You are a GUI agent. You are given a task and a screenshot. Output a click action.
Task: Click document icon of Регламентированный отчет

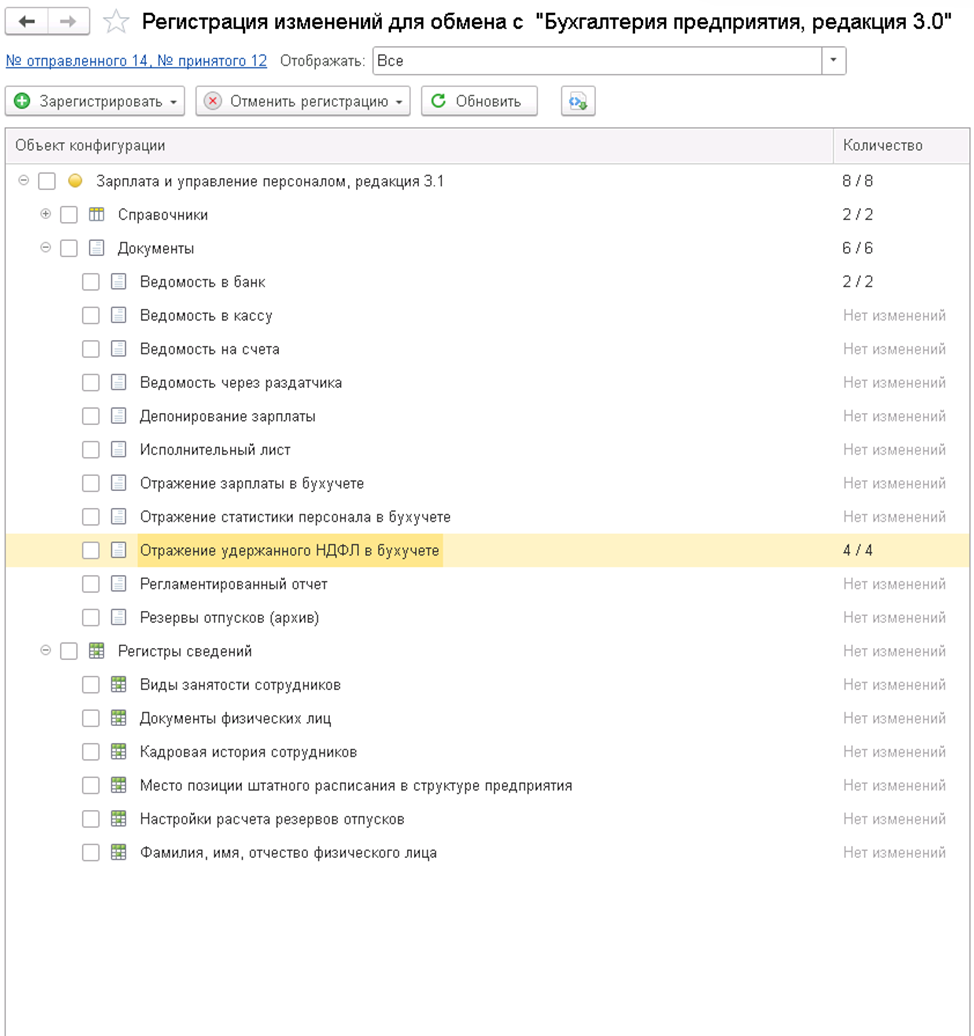click(x=118, y=583)
